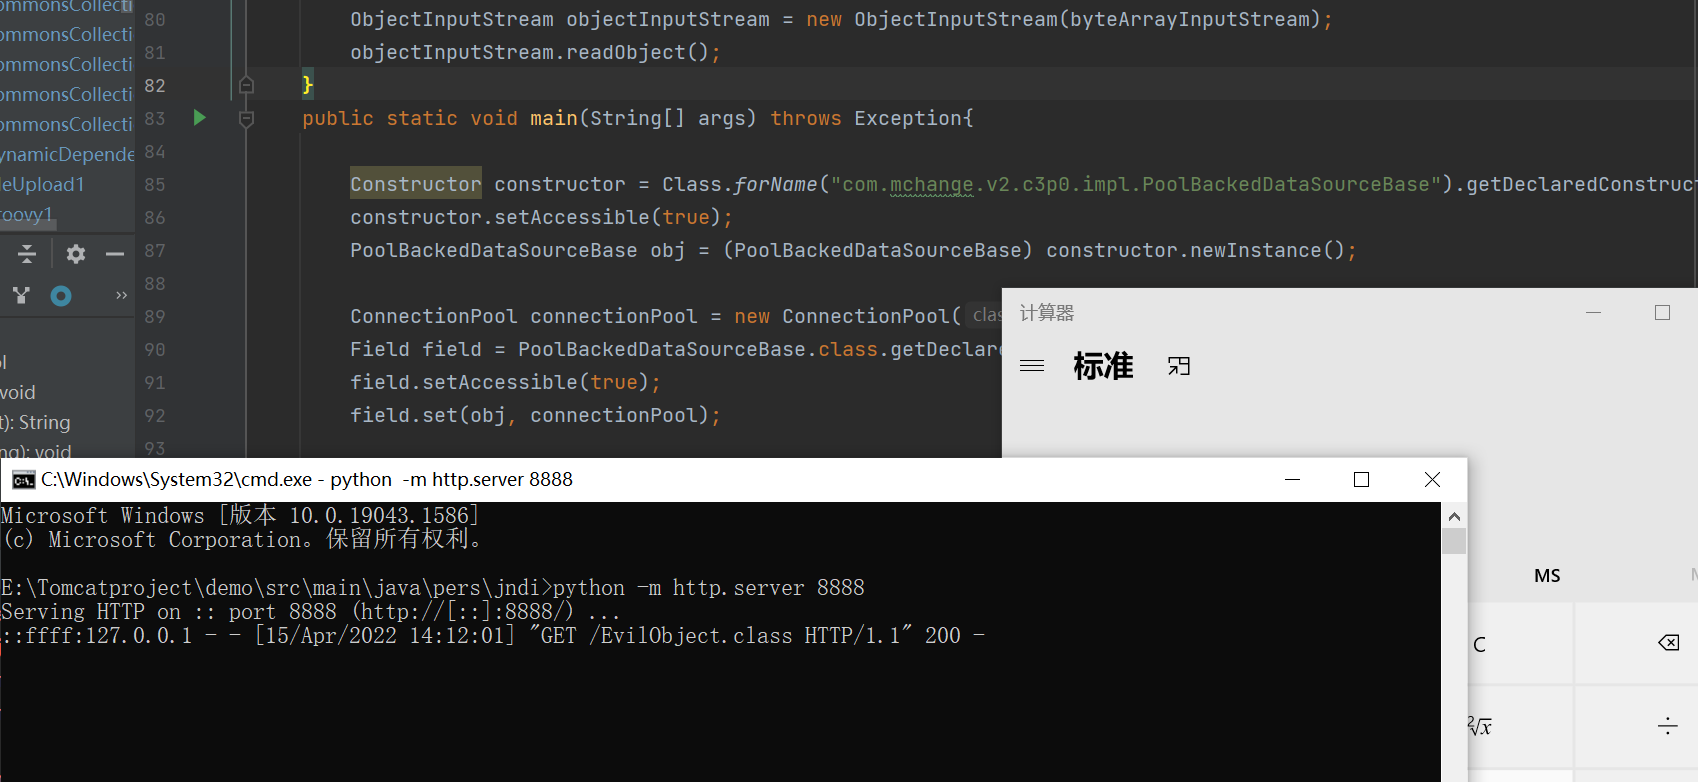Viewport: 1698px width, 782px height.
Task: Click line number 90 in the gutter
Action: (x=155, y=349)
